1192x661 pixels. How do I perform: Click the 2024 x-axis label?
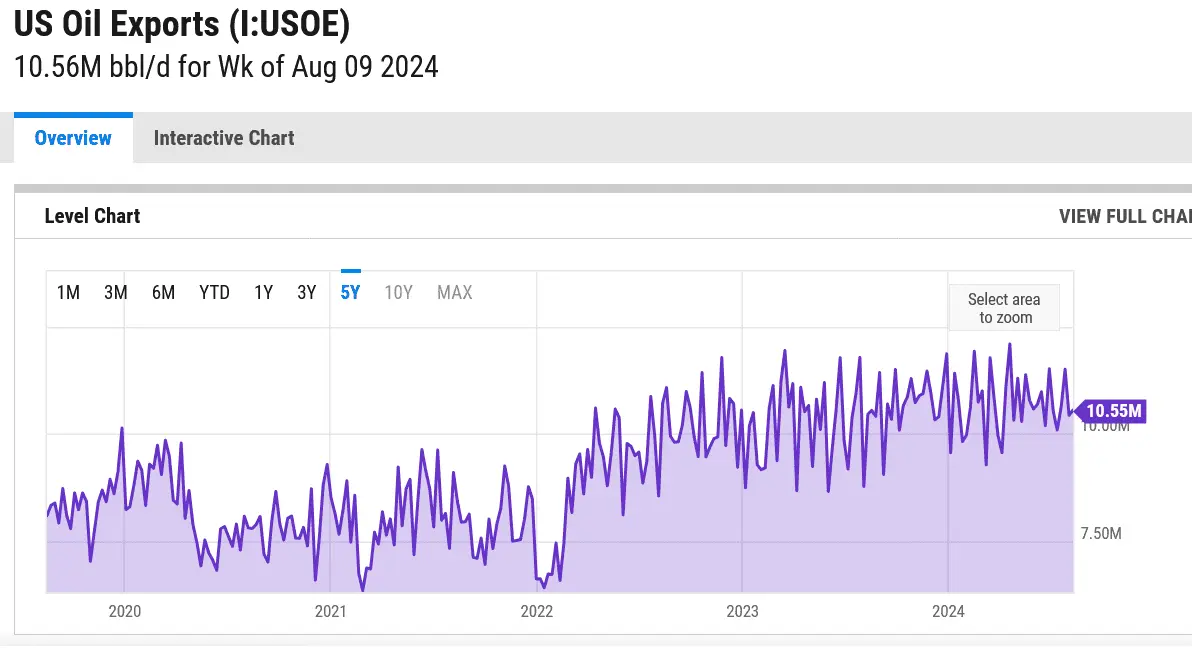[x=948, y=611]
